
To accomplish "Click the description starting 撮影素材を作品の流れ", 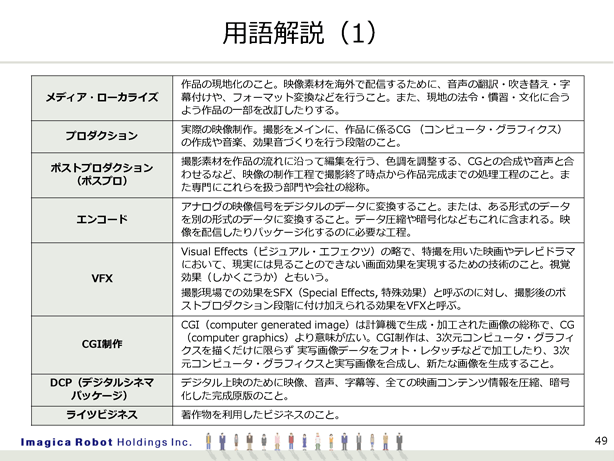I will 377,174.
